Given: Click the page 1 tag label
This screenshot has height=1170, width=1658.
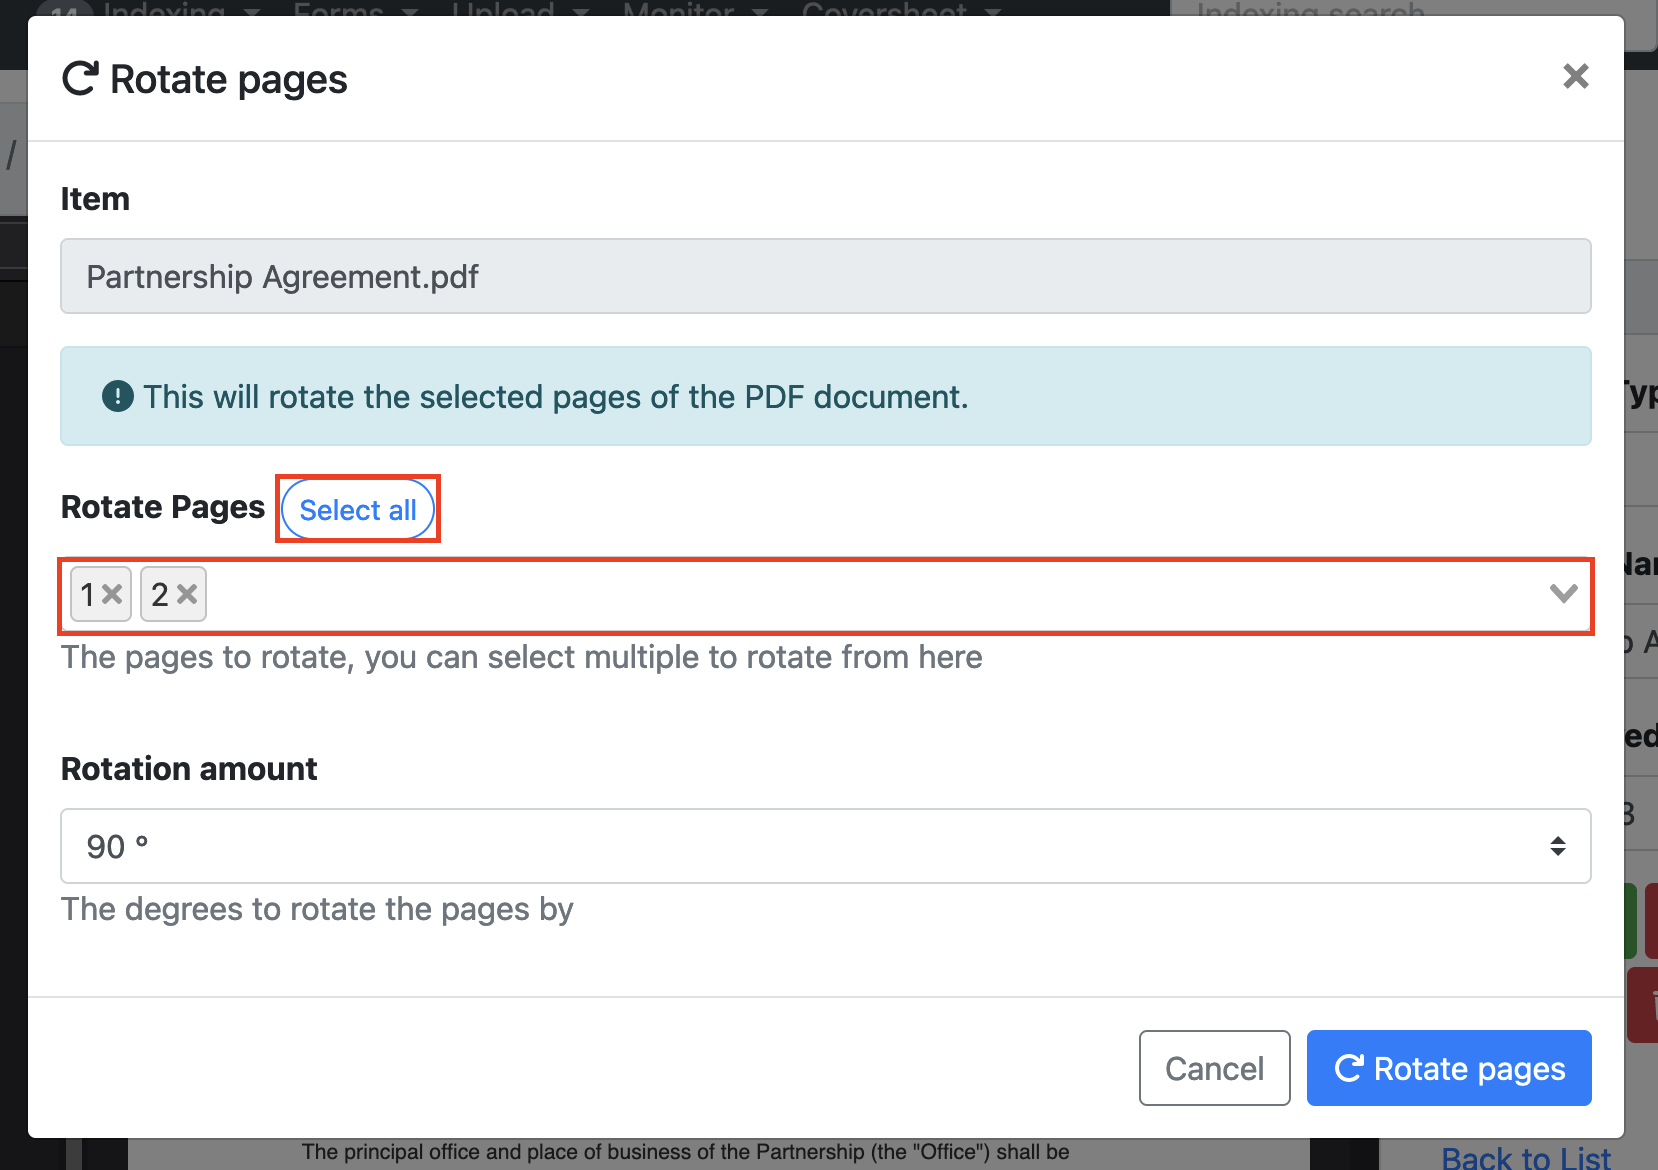Looking at the screenshot, I should pos(88,595).
